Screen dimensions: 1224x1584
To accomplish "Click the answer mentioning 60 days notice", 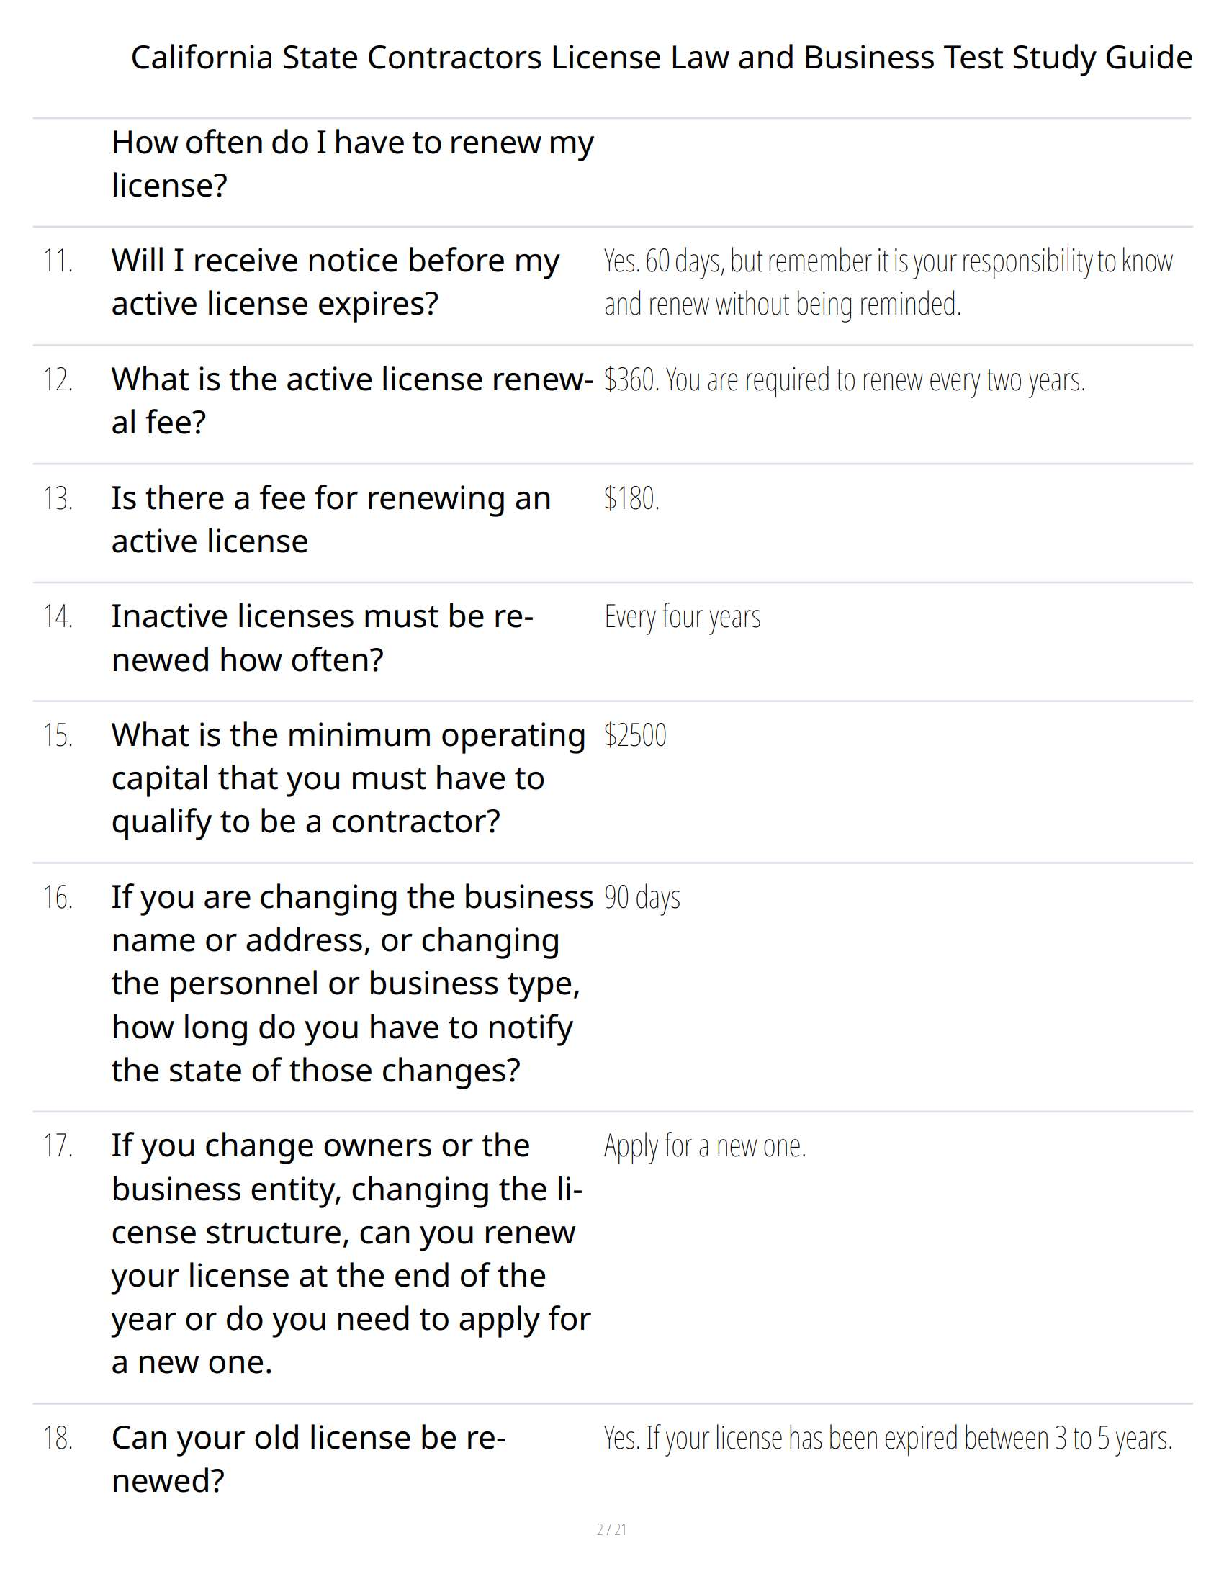I will (x=888, y=282).
